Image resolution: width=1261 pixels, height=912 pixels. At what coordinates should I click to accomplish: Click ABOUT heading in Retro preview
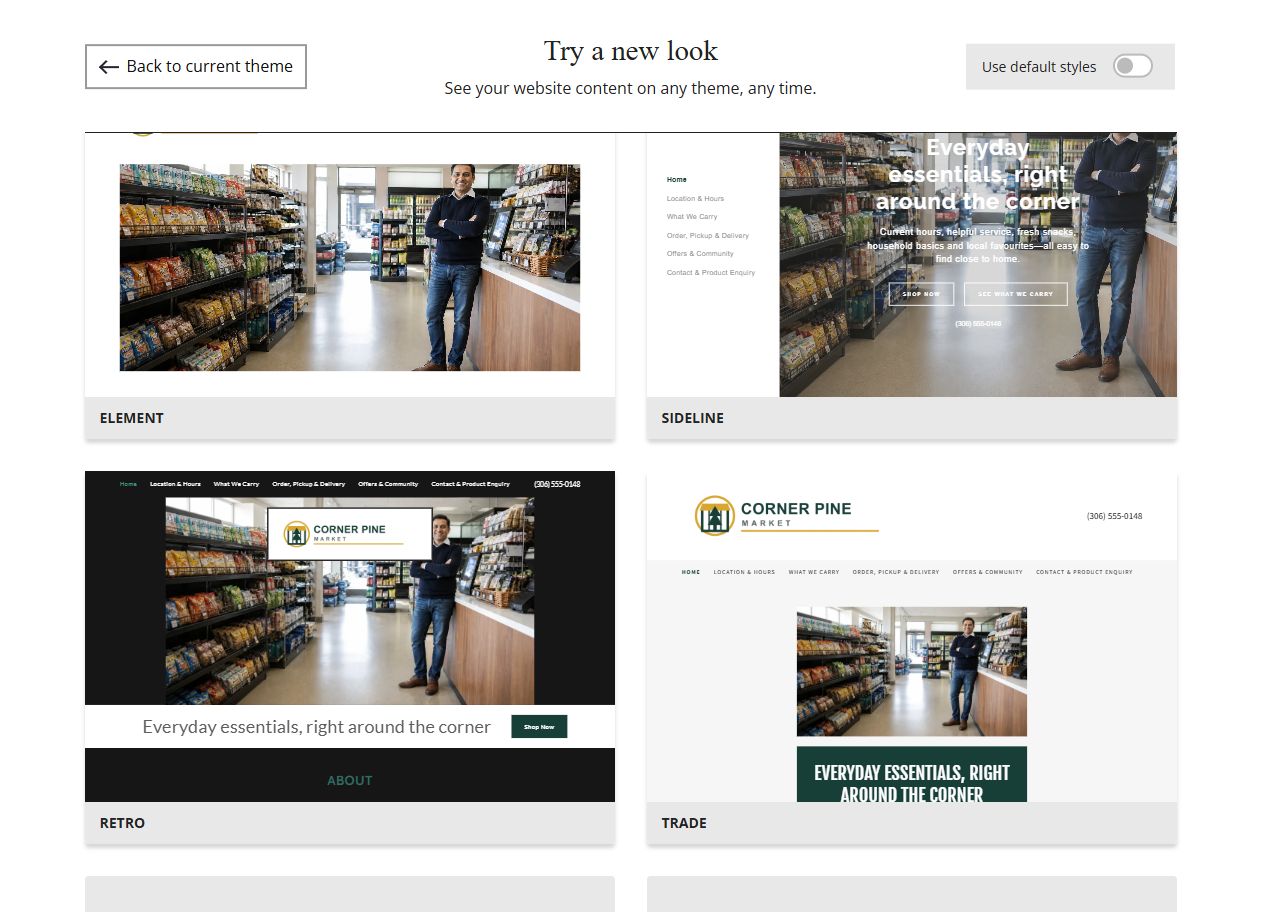click(x=350, y=780)
